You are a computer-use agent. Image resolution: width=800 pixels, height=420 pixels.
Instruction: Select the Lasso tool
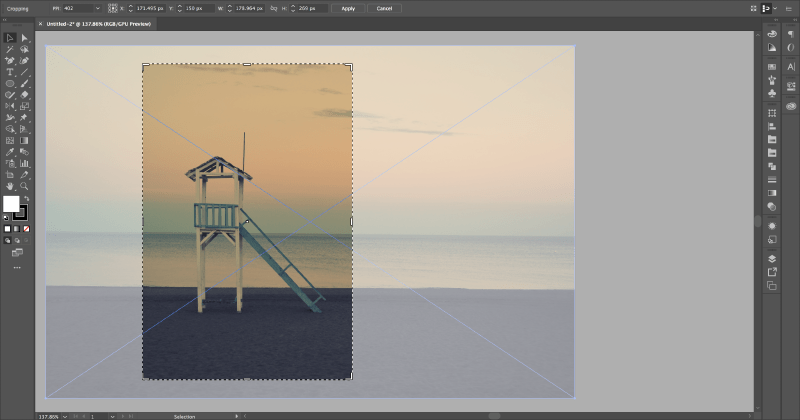(x=24, y=50)
